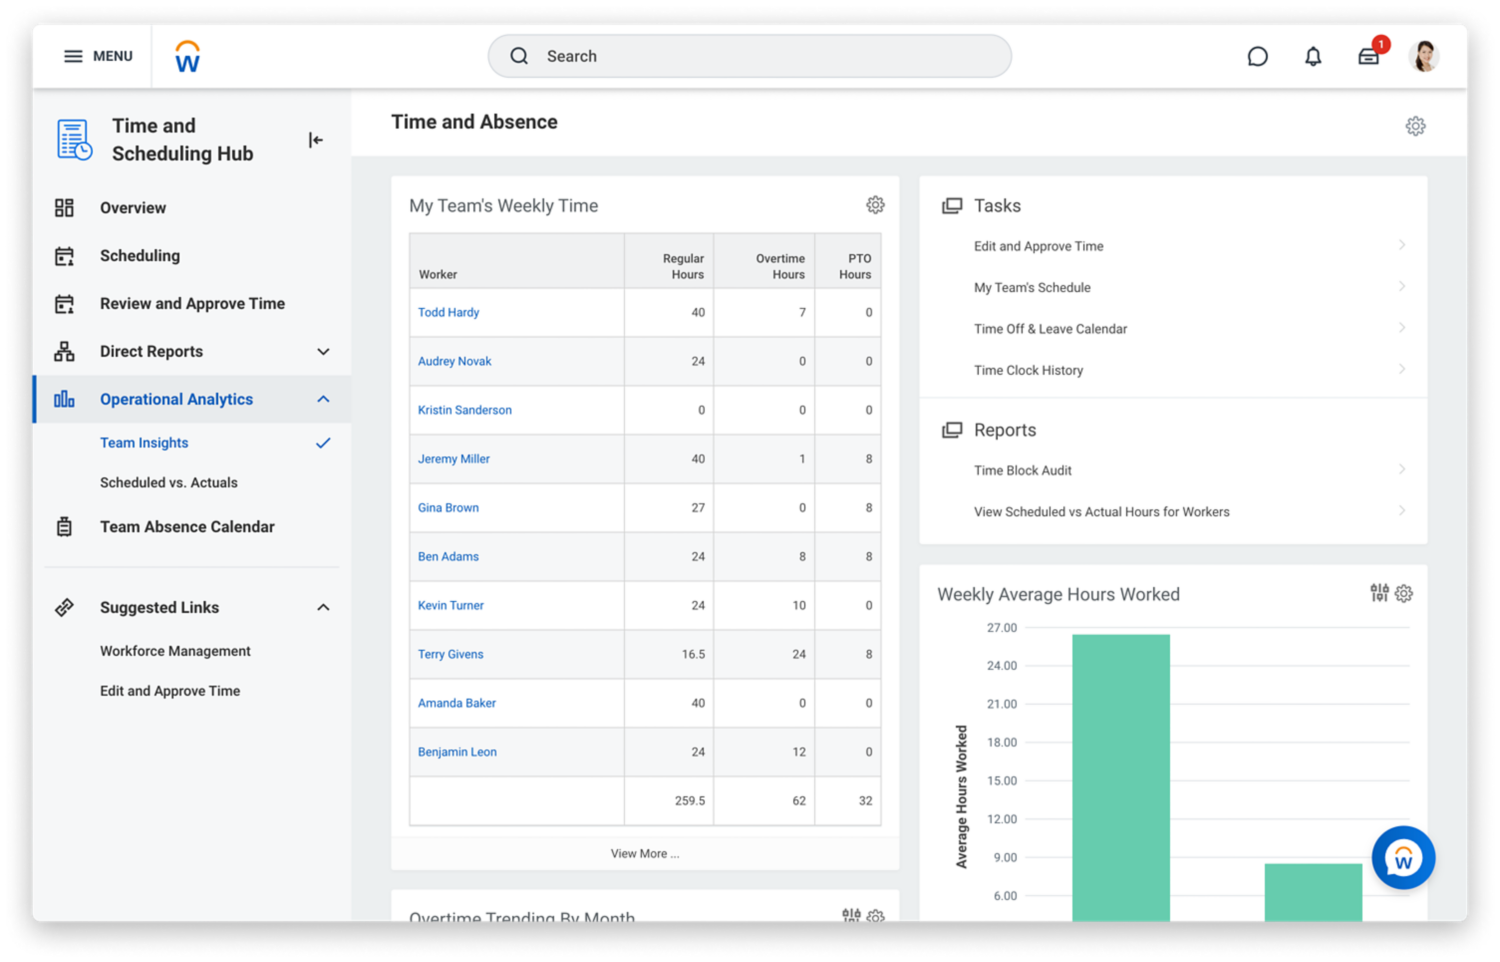1500x962 pixels.
Task: Open My Team's Weekly Time gear settings
Action: click(875, 205)
